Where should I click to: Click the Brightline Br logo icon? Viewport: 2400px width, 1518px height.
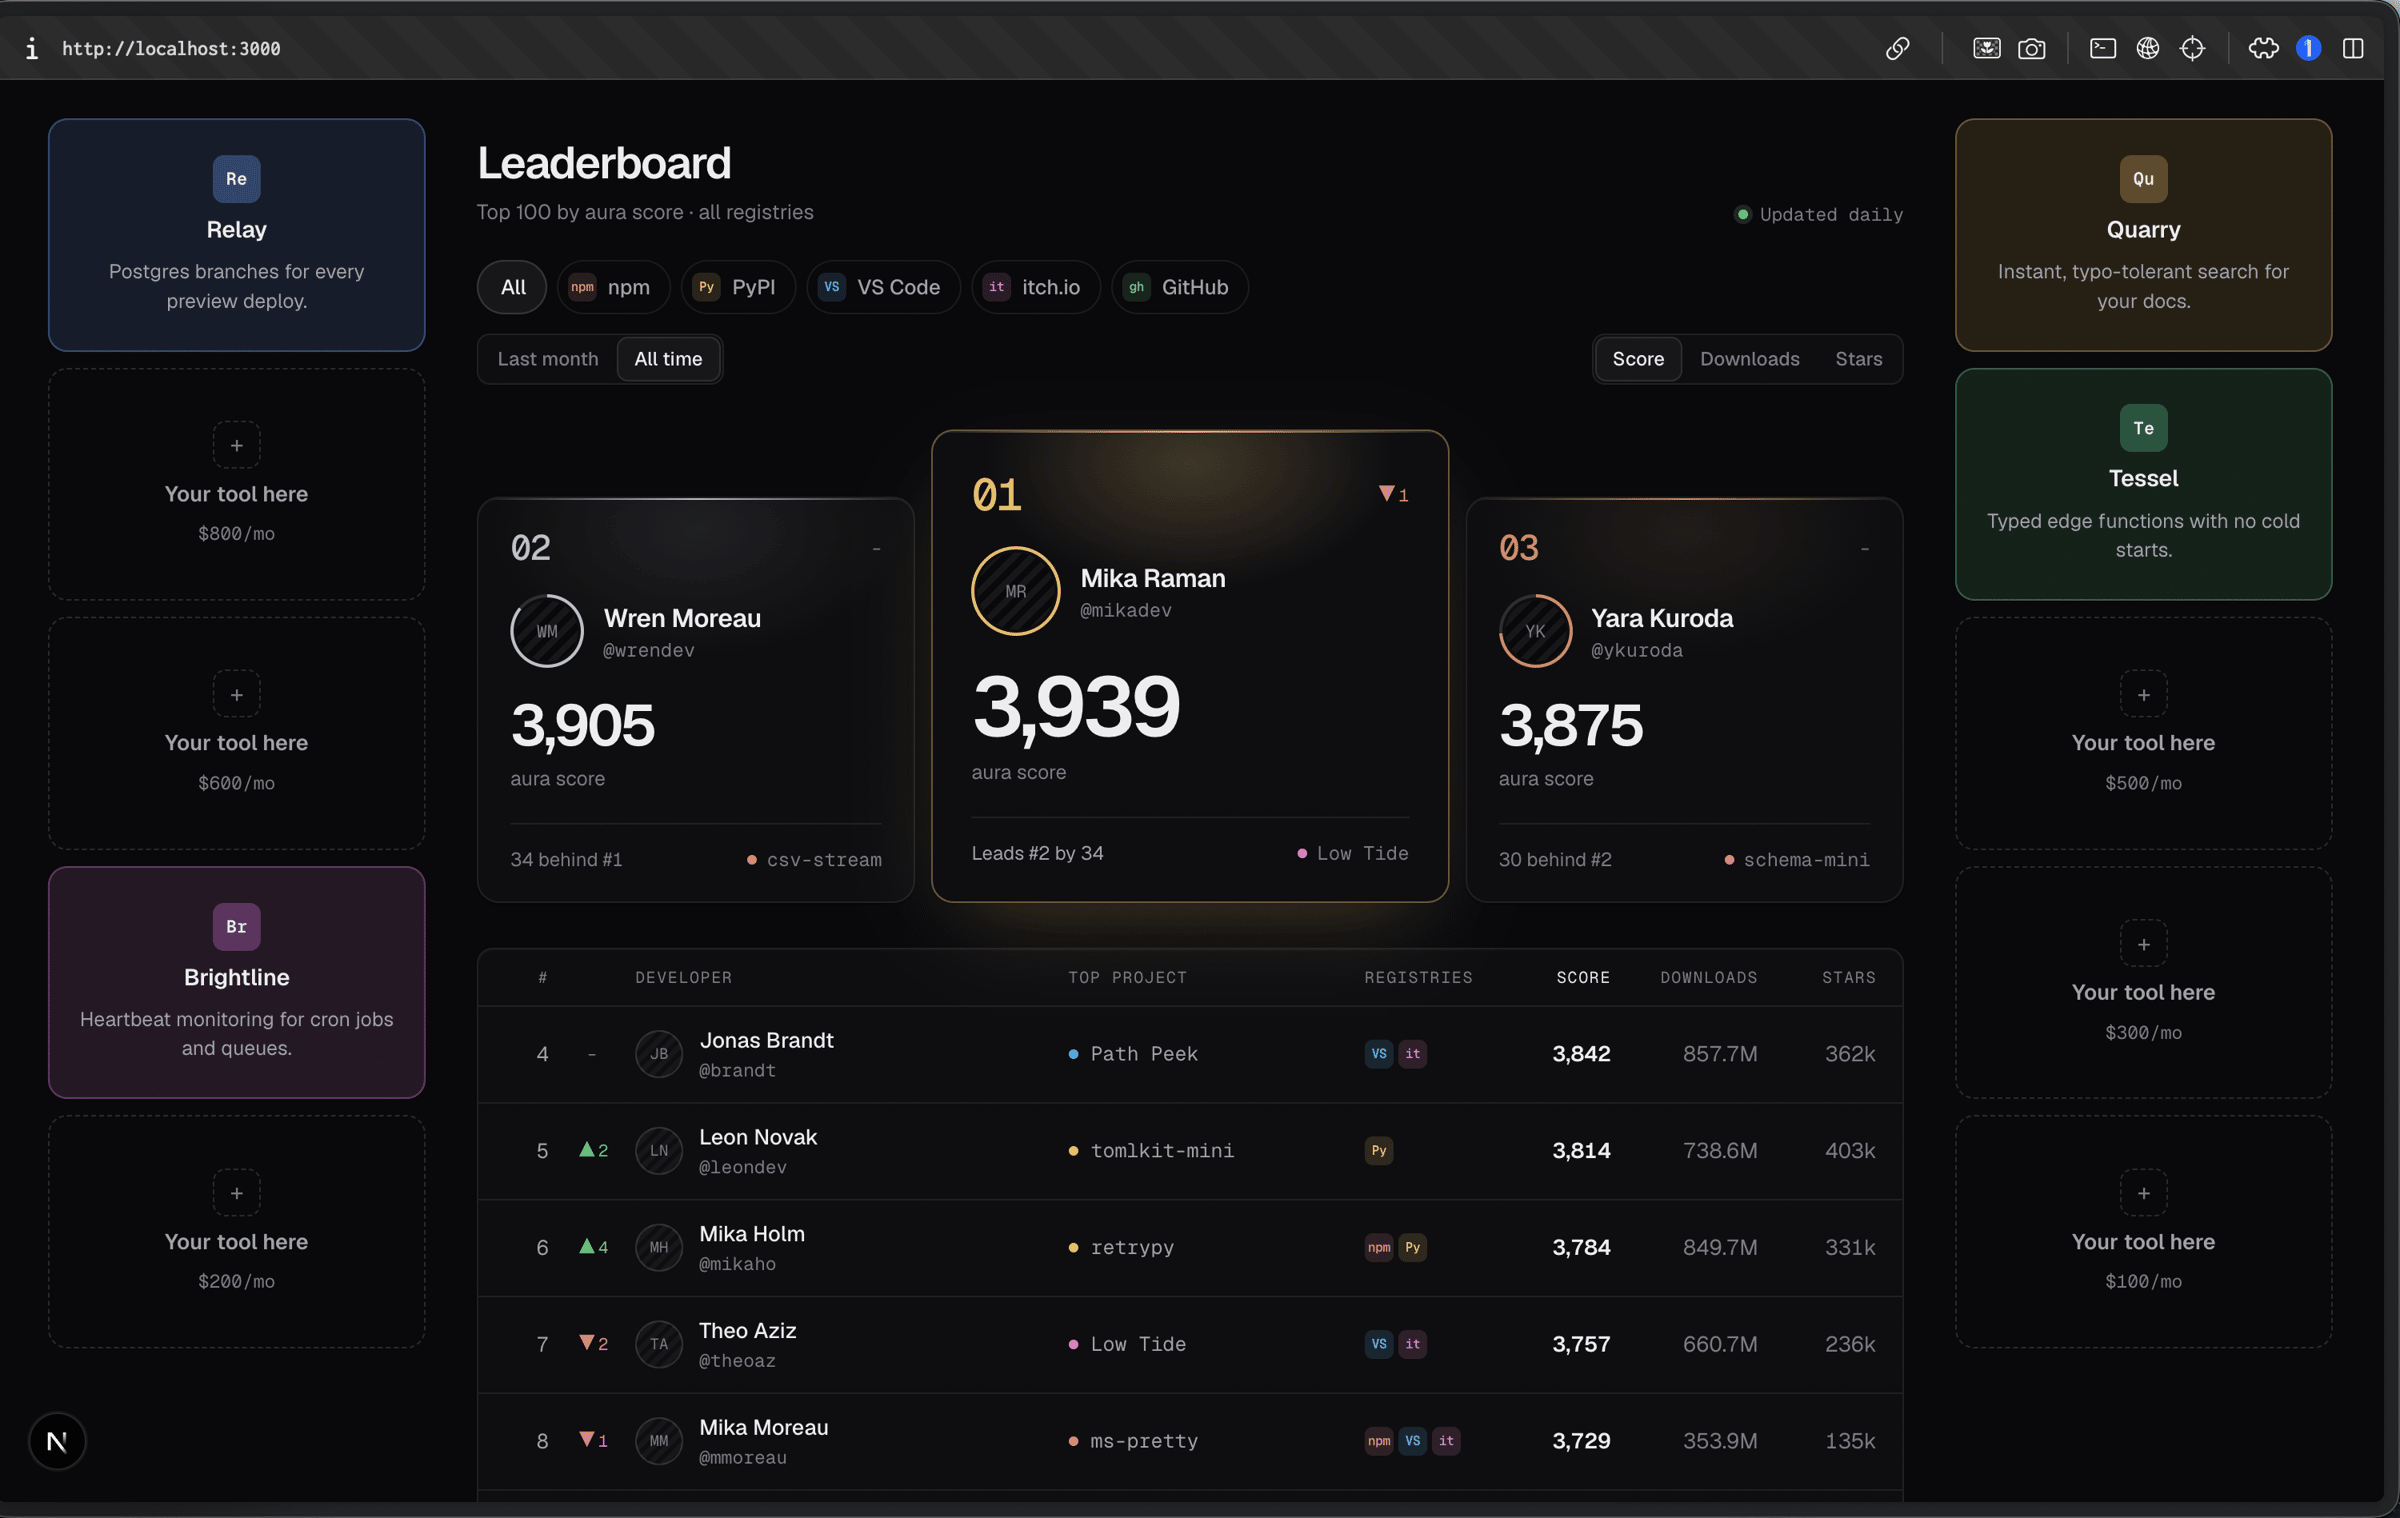pyautogui.click(x=236, y=927)
